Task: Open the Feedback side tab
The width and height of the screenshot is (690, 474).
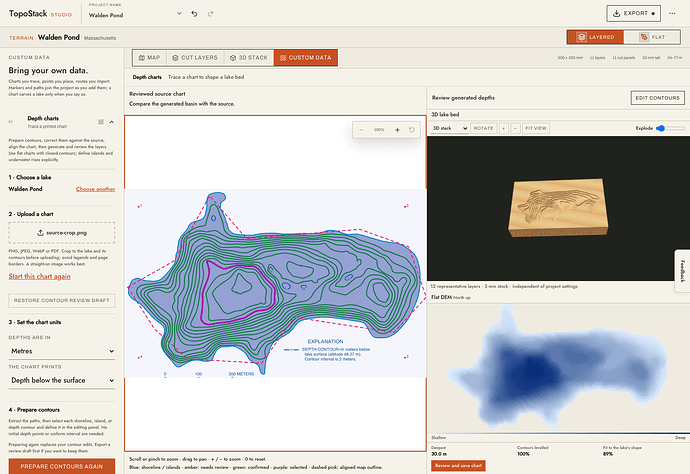Action: [x=683, y=271]
